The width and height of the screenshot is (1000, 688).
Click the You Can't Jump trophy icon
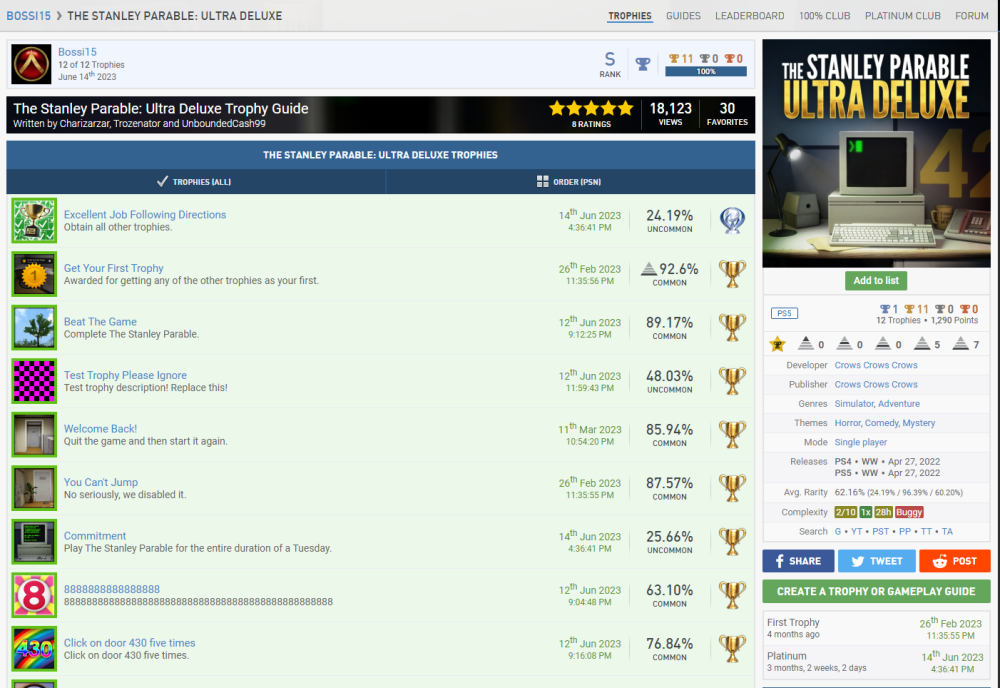point(34,488)
